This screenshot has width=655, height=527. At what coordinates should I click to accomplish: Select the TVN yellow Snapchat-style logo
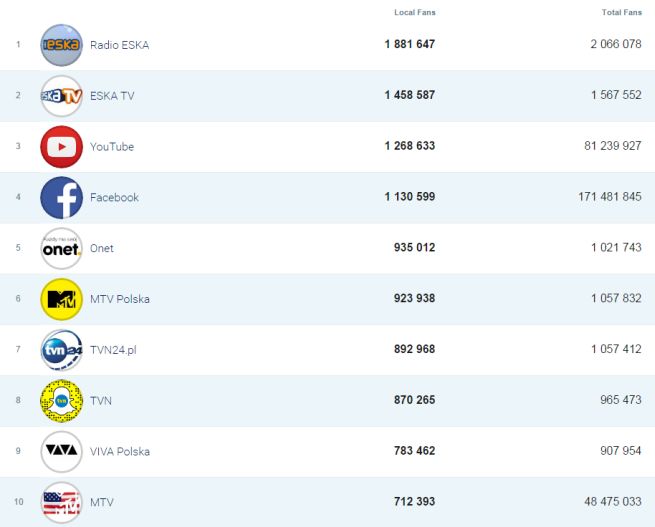click(61, 401)
